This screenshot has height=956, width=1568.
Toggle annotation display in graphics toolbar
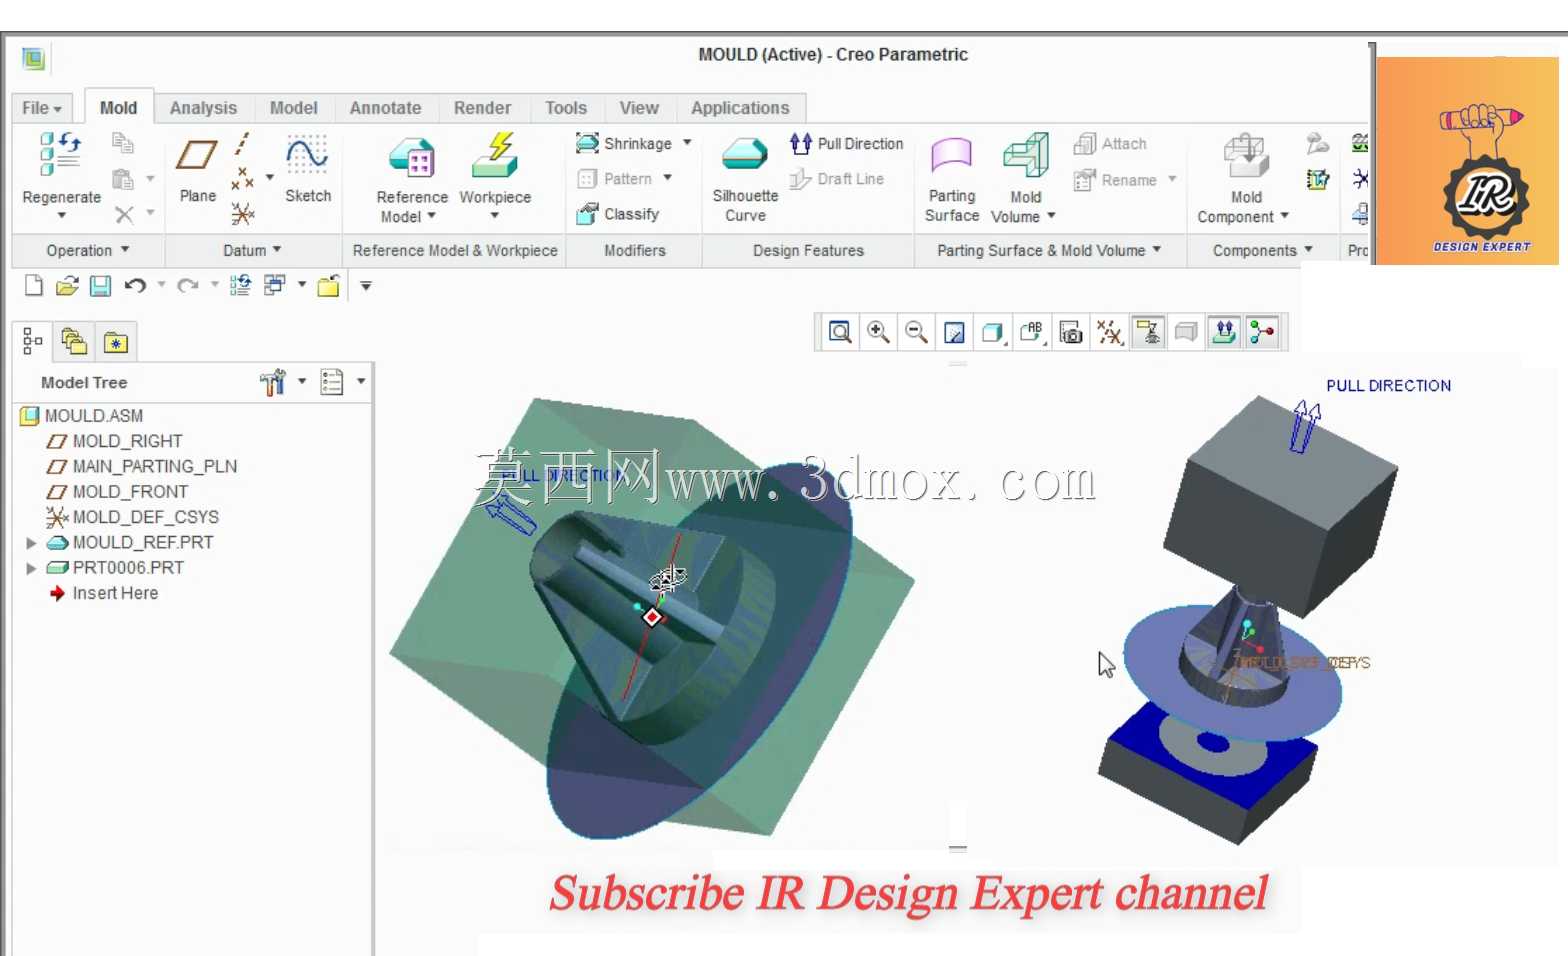pyautogui.click(x=1148, y=332)
